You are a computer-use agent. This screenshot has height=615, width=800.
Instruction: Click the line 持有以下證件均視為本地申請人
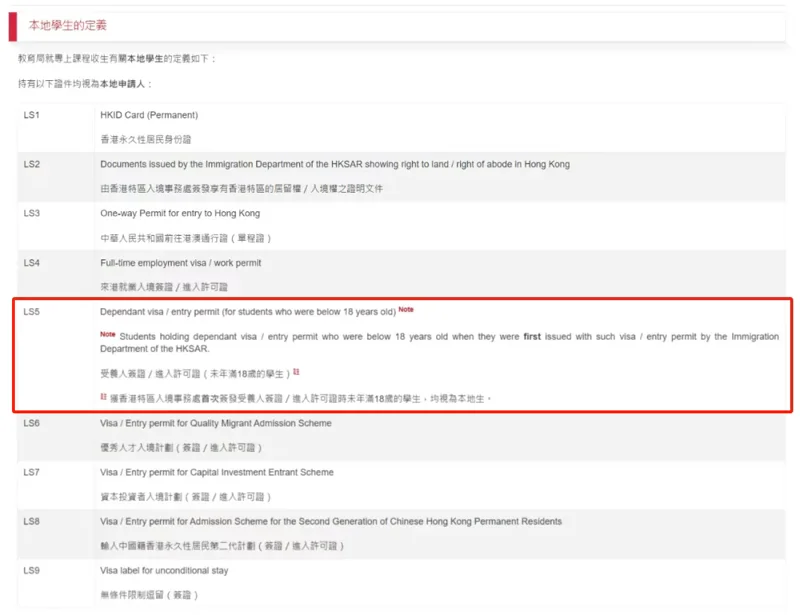pos(85,84)
